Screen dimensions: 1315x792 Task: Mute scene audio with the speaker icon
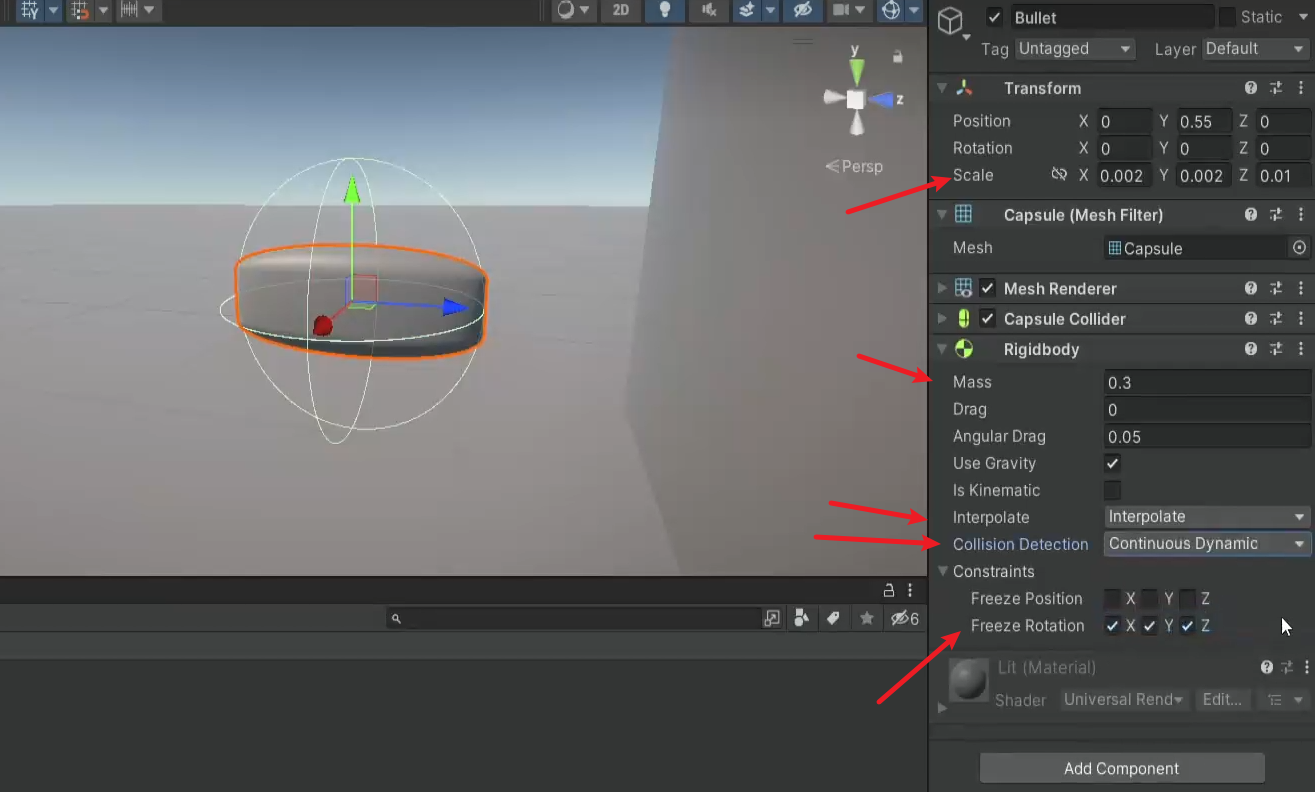709,11
